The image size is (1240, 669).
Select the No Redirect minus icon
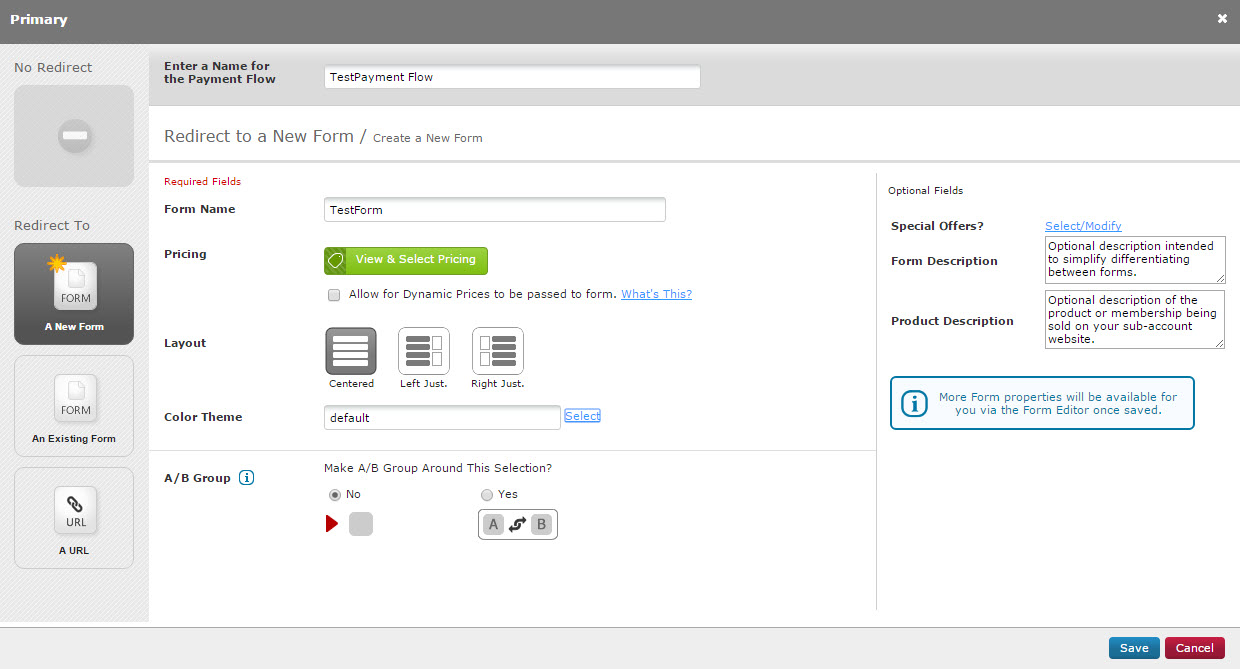coord(74,136)
